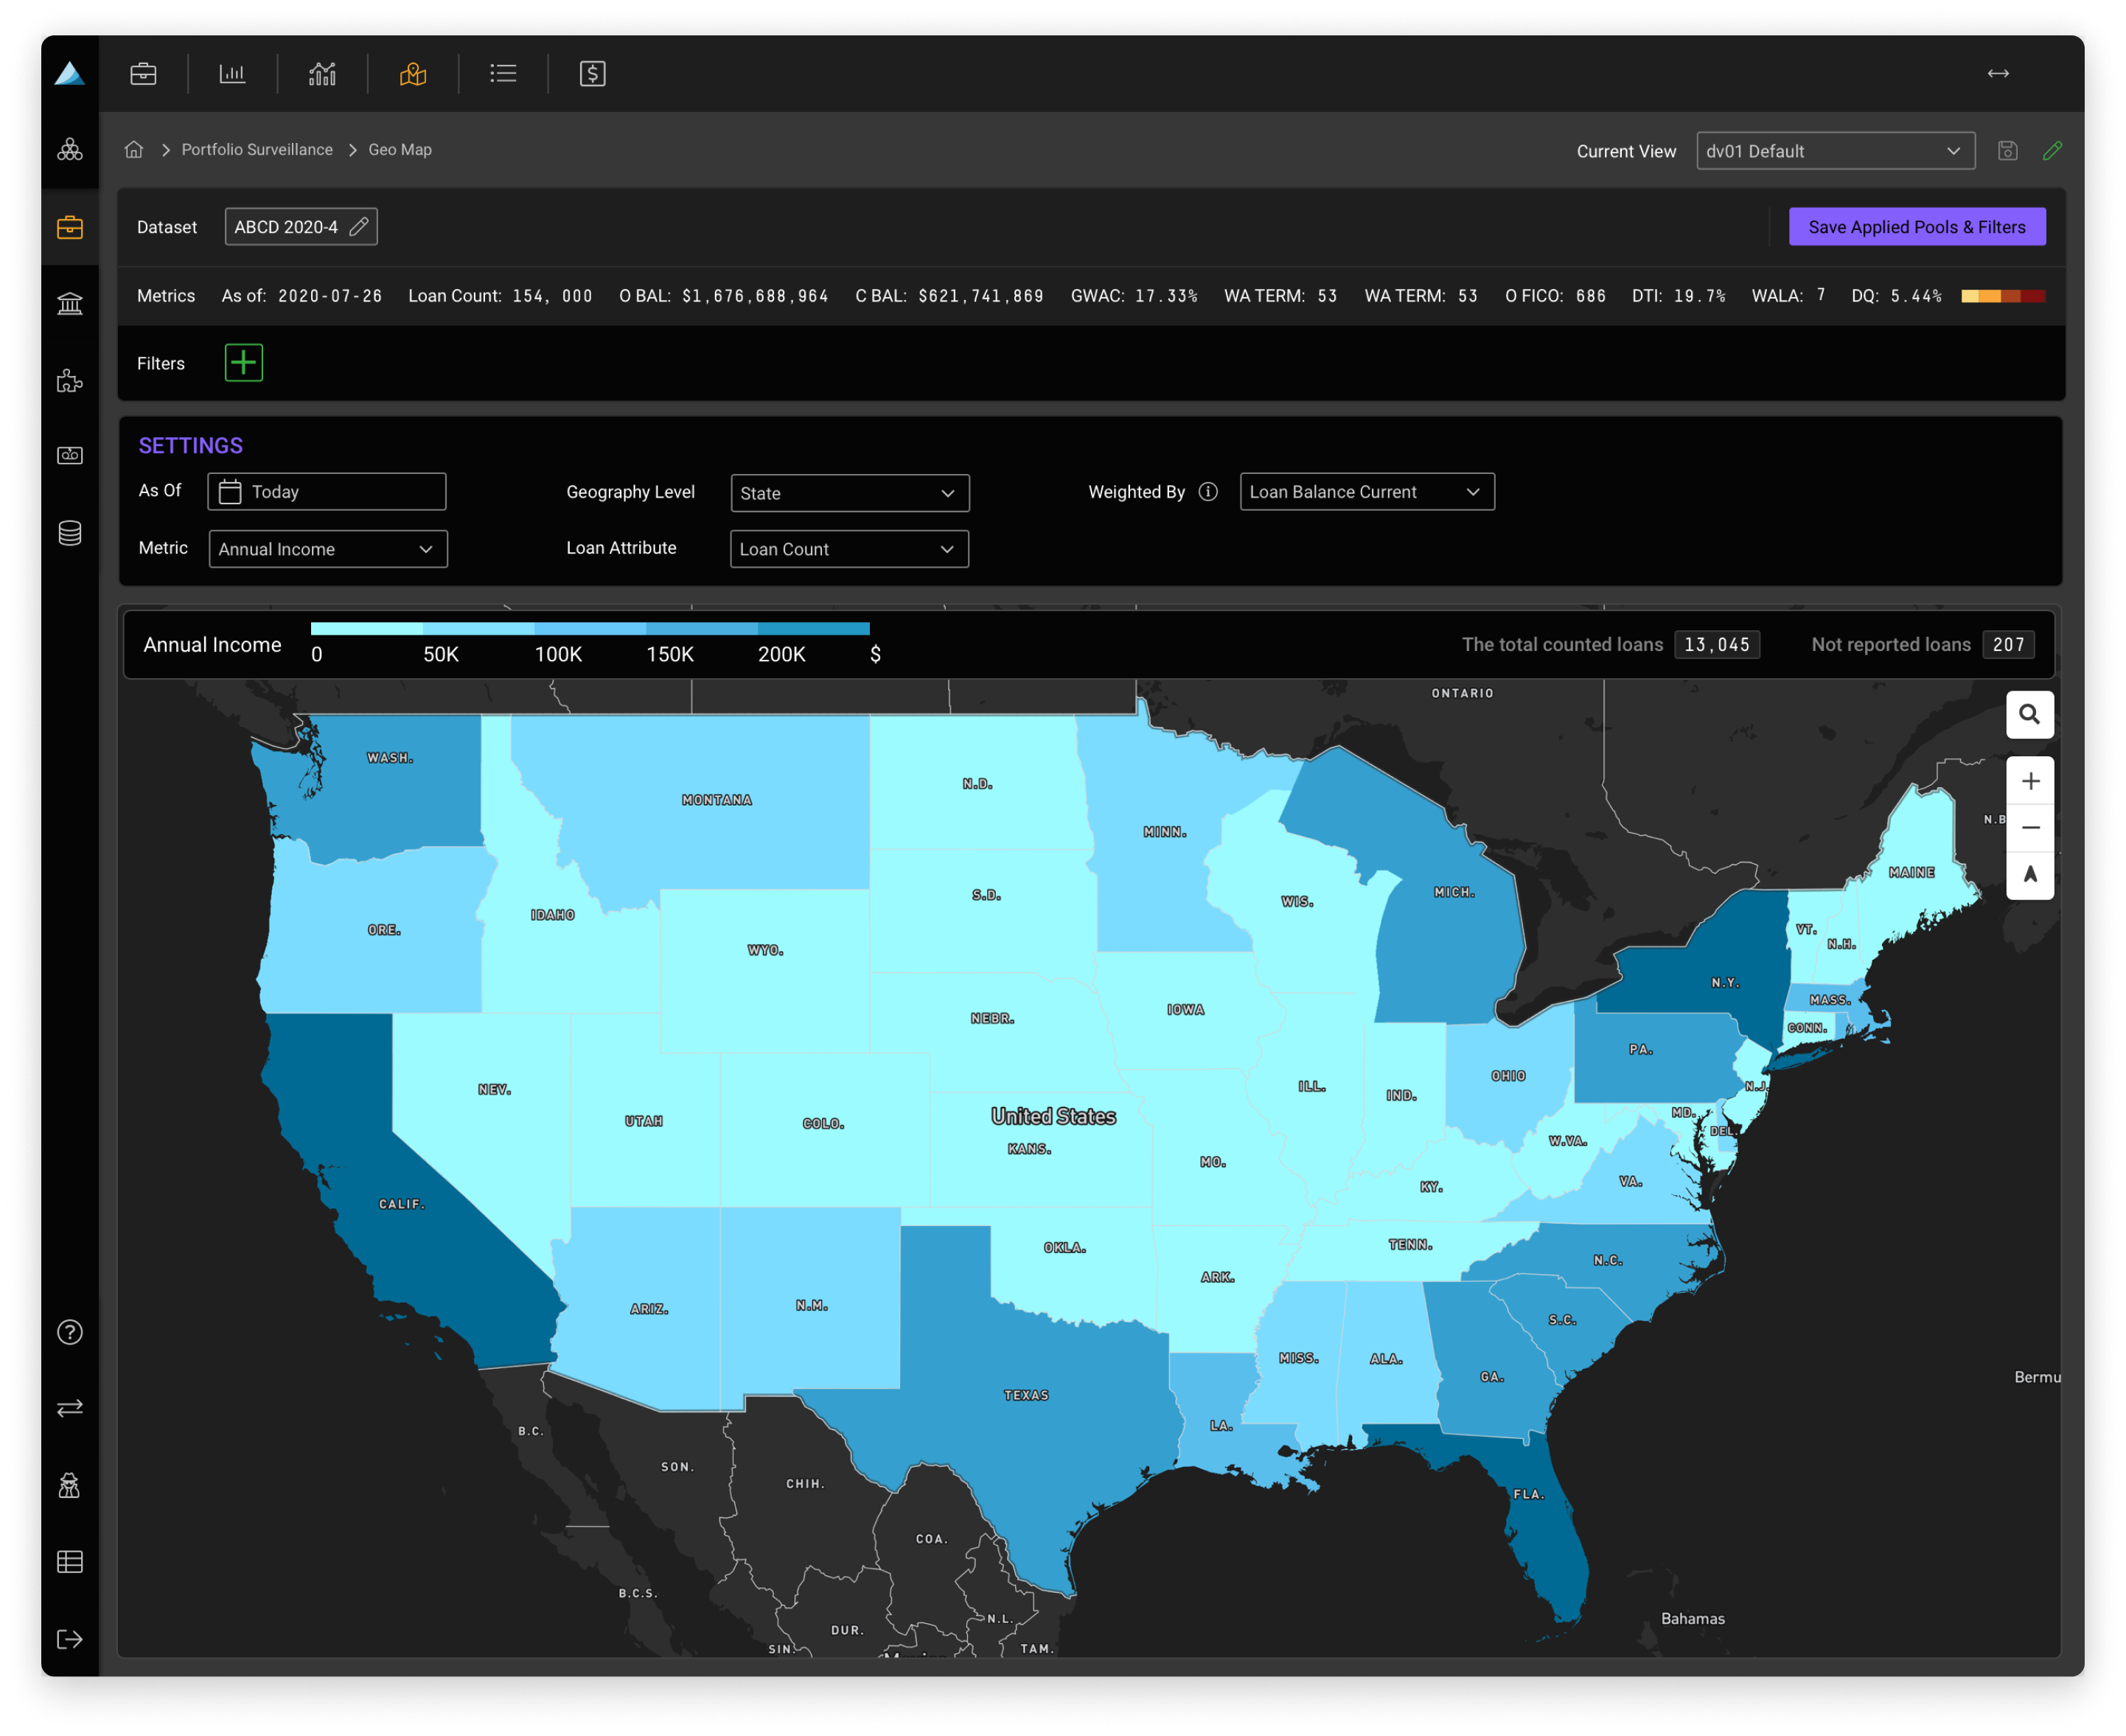Viewport: 2126px width, 1736px height.
Task: Edit dataset ABCD 2020-4 pencil icon
Action: 359,227
